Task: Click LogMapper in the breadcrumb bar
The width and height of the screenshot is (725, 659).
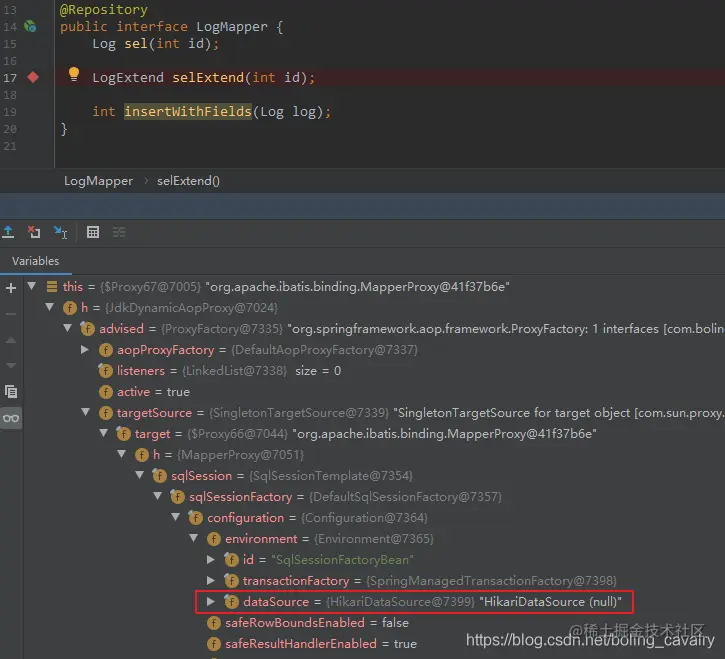Action: point(98,181)
